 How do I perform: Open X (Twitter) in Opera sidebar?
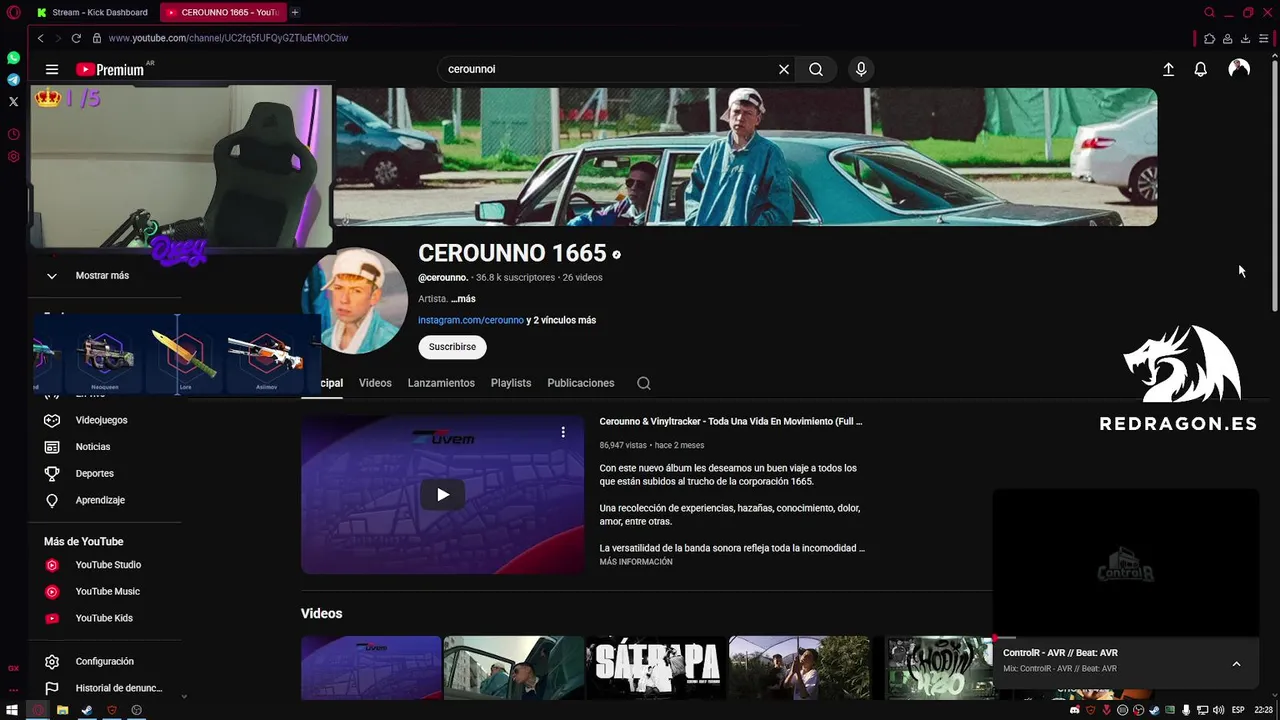13,101
